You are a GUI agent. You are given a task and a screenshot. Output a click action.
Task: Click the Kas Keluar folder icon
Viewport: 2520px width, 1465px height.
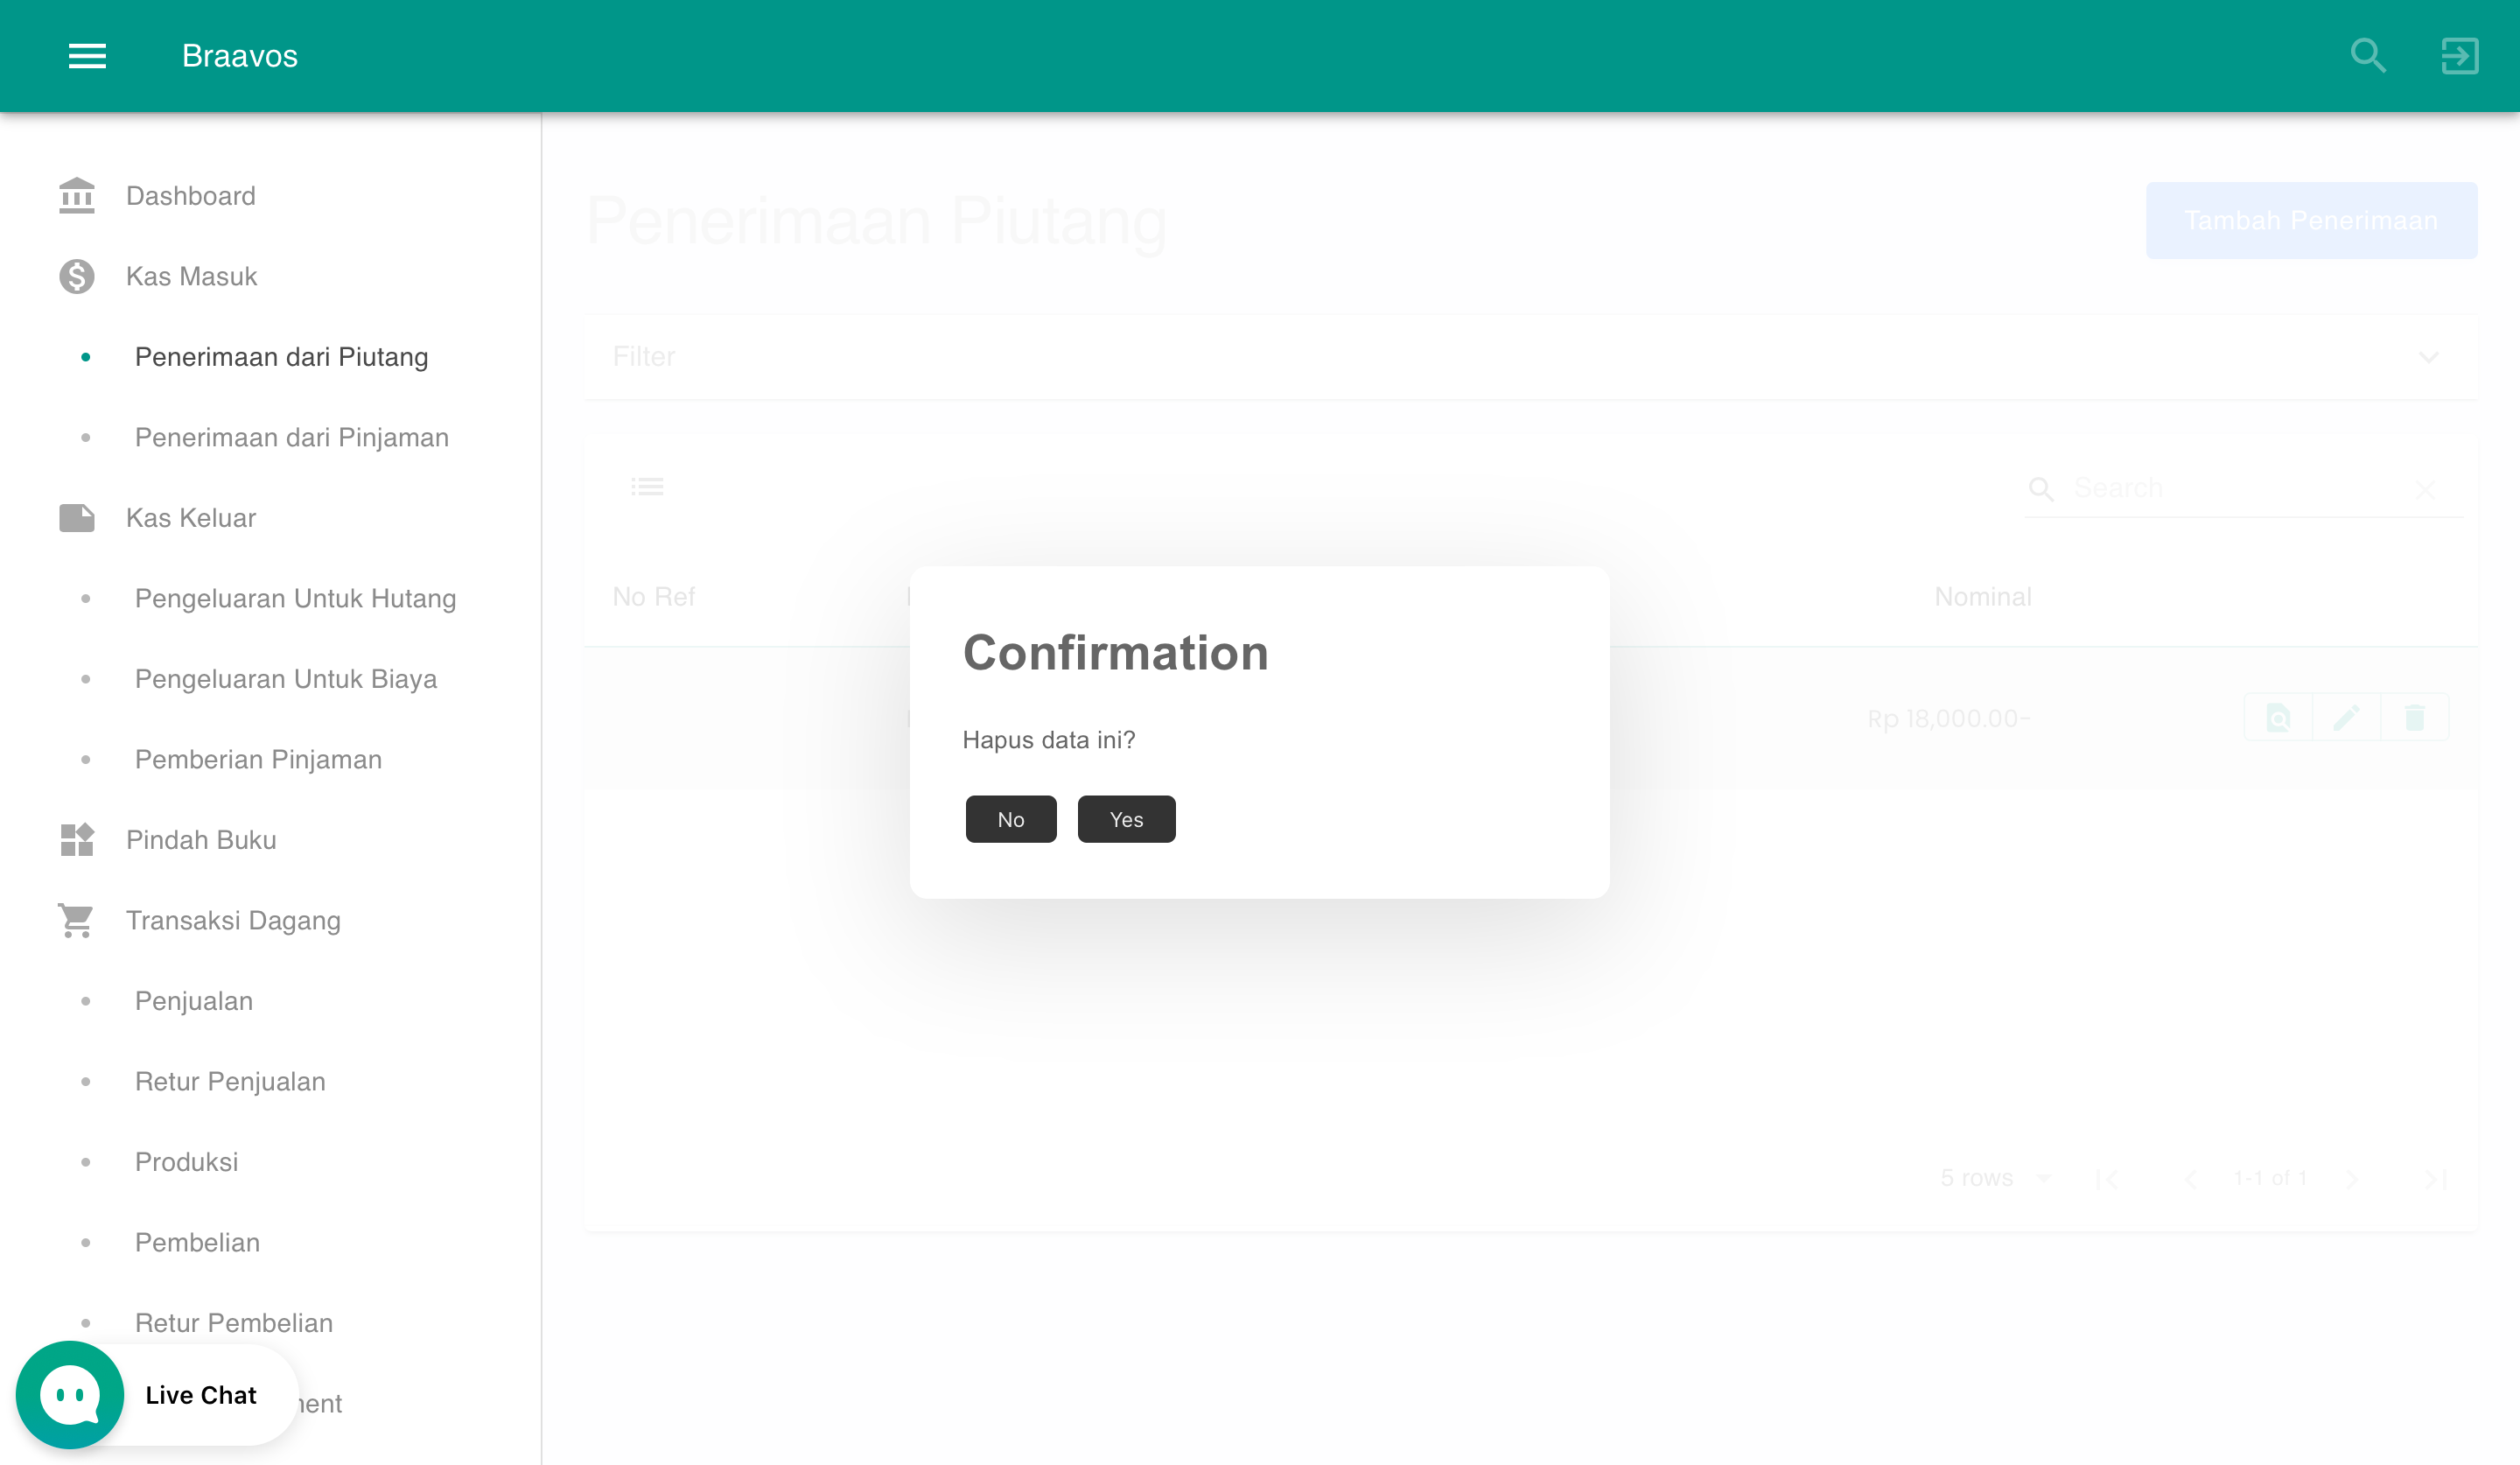click(77, 518)
